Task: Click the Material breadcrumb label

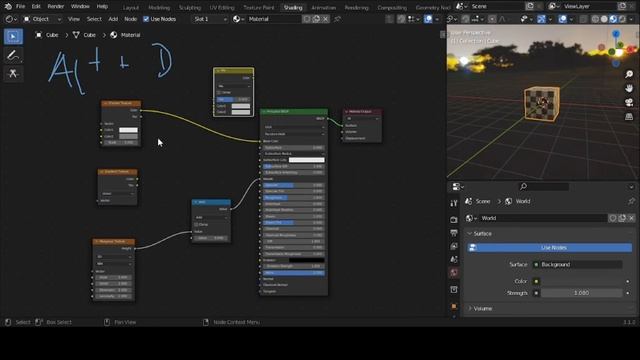Action: [x=131, y=35]
